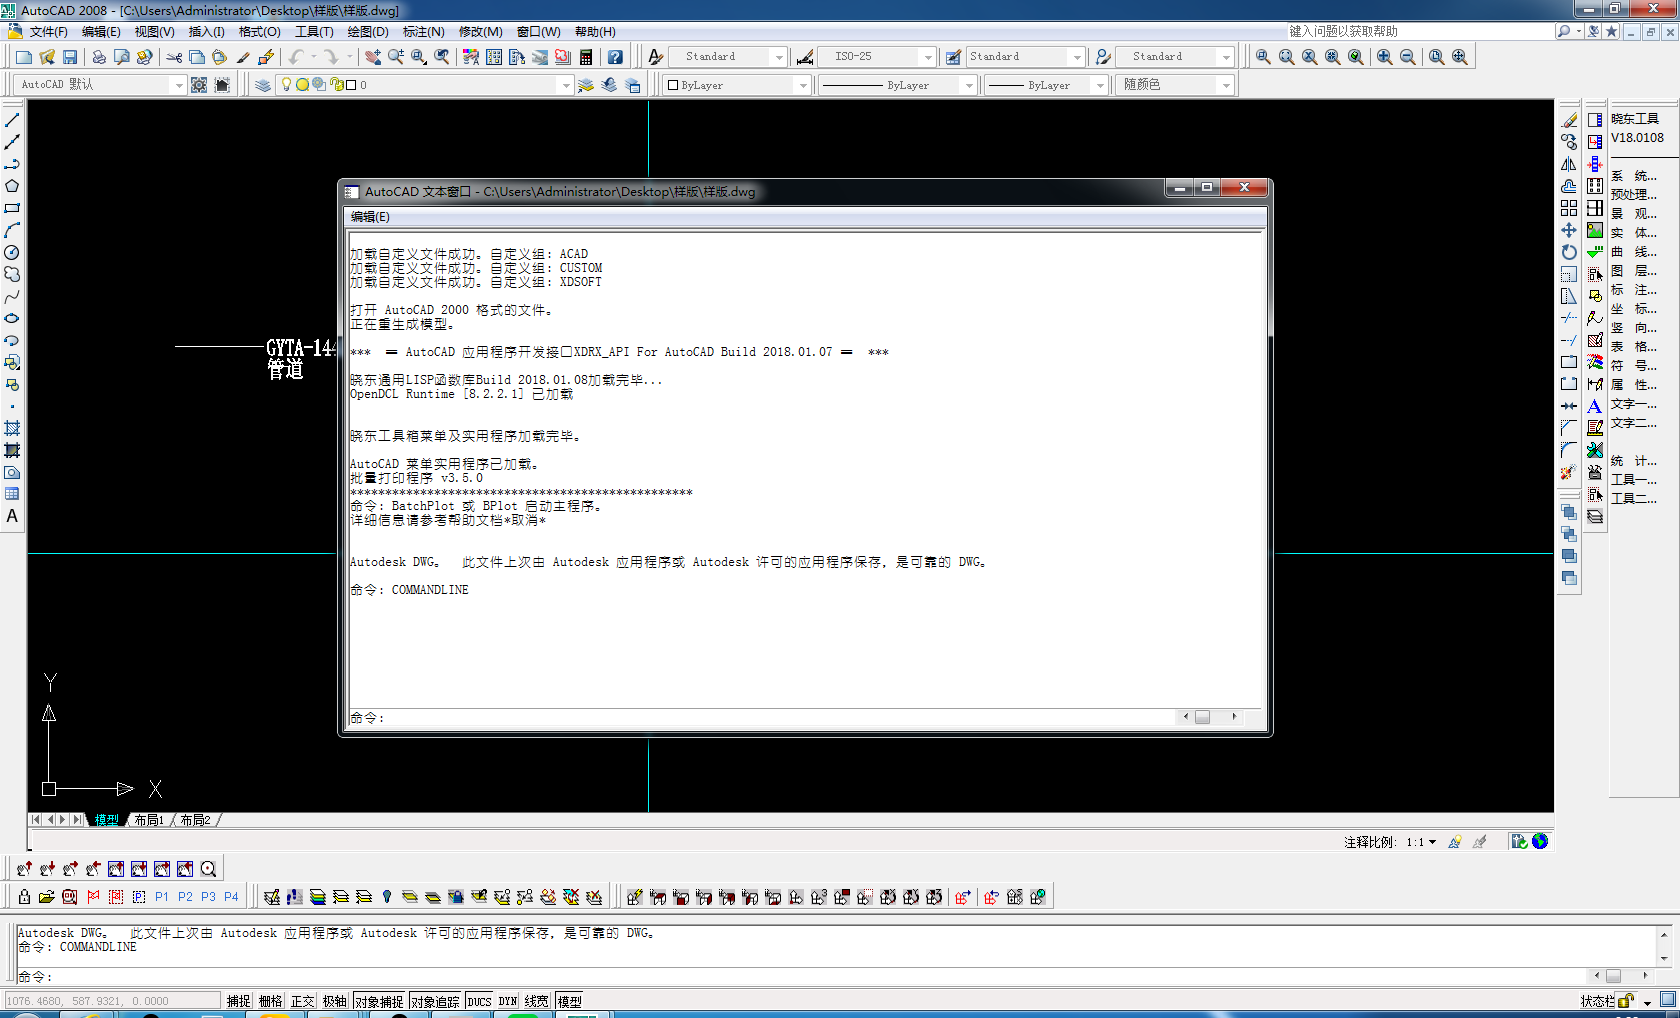
Task: Open the 编辑(E) menu in the text window
Action: pos(370,217)
